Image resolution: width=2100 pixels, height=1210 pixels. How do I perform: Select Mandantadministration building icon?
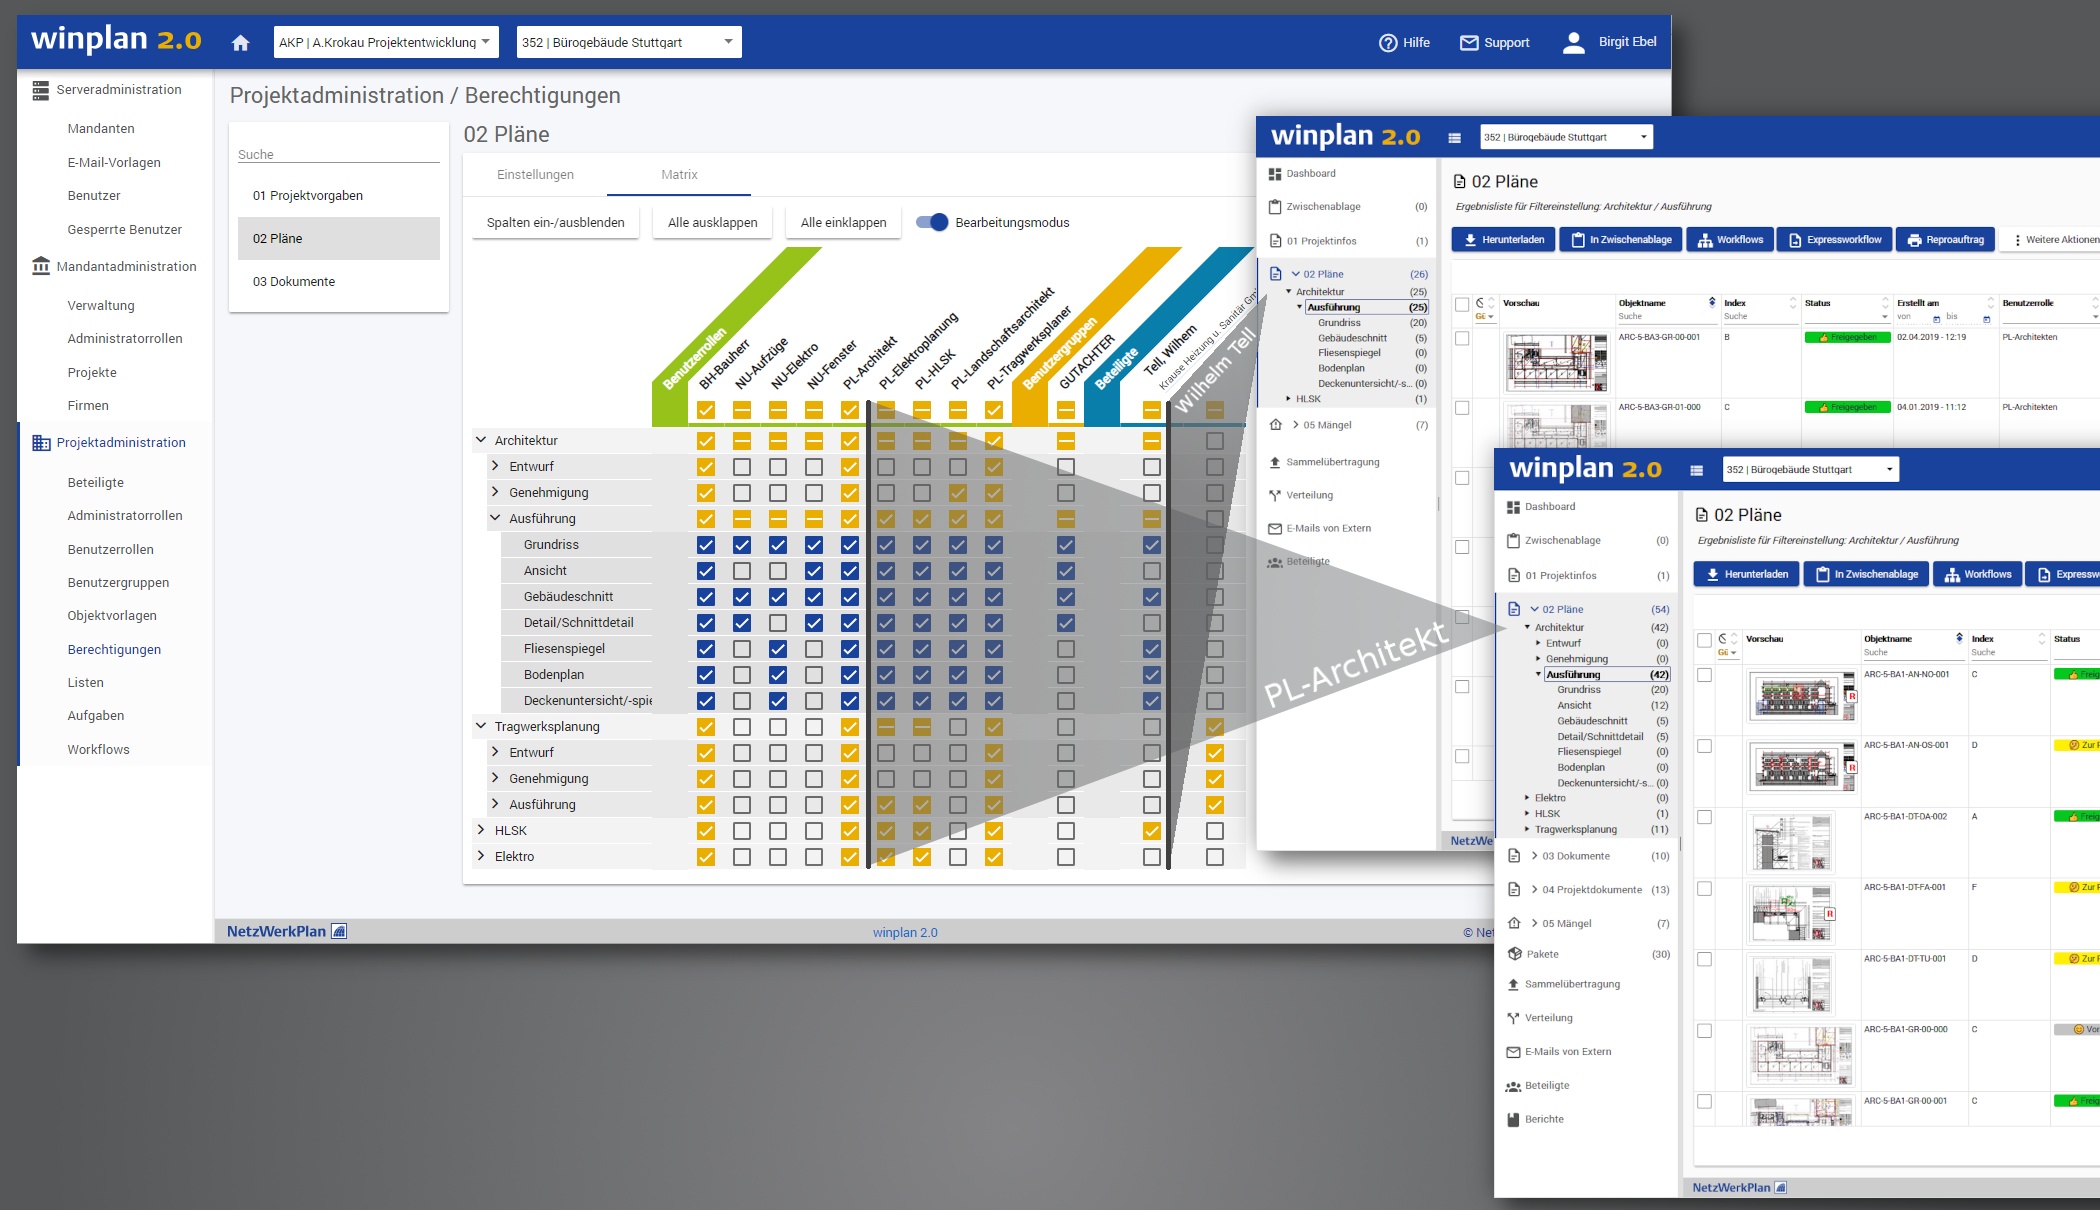pyautogui.click(x=41, y=266)
